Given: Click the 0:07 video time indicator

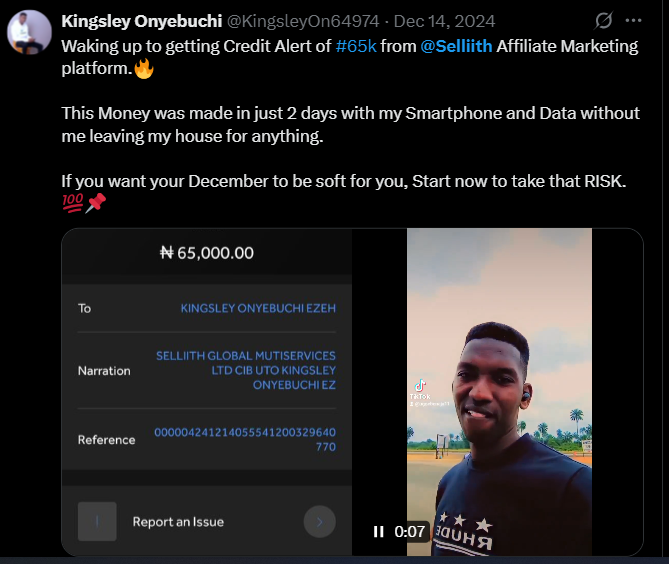Looking at the screenshot, I should coord(410,532).
